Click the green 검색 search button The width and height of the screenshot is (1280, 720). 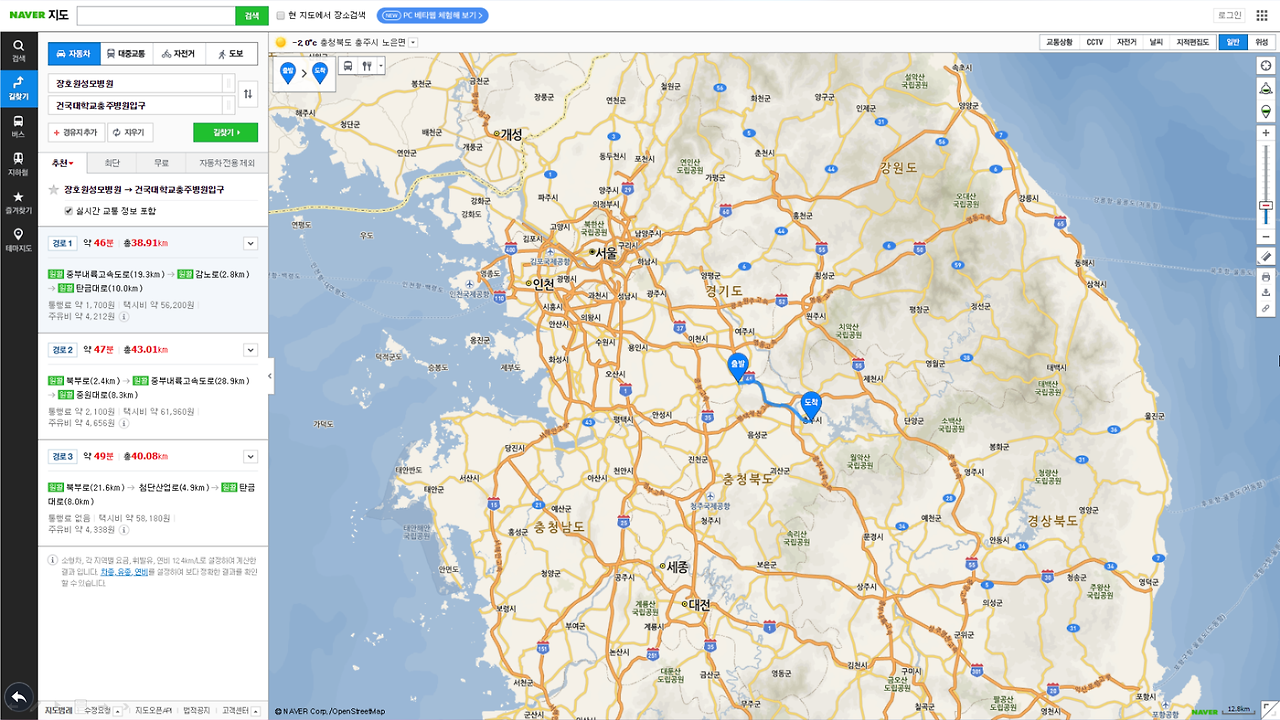click(251, 15)
